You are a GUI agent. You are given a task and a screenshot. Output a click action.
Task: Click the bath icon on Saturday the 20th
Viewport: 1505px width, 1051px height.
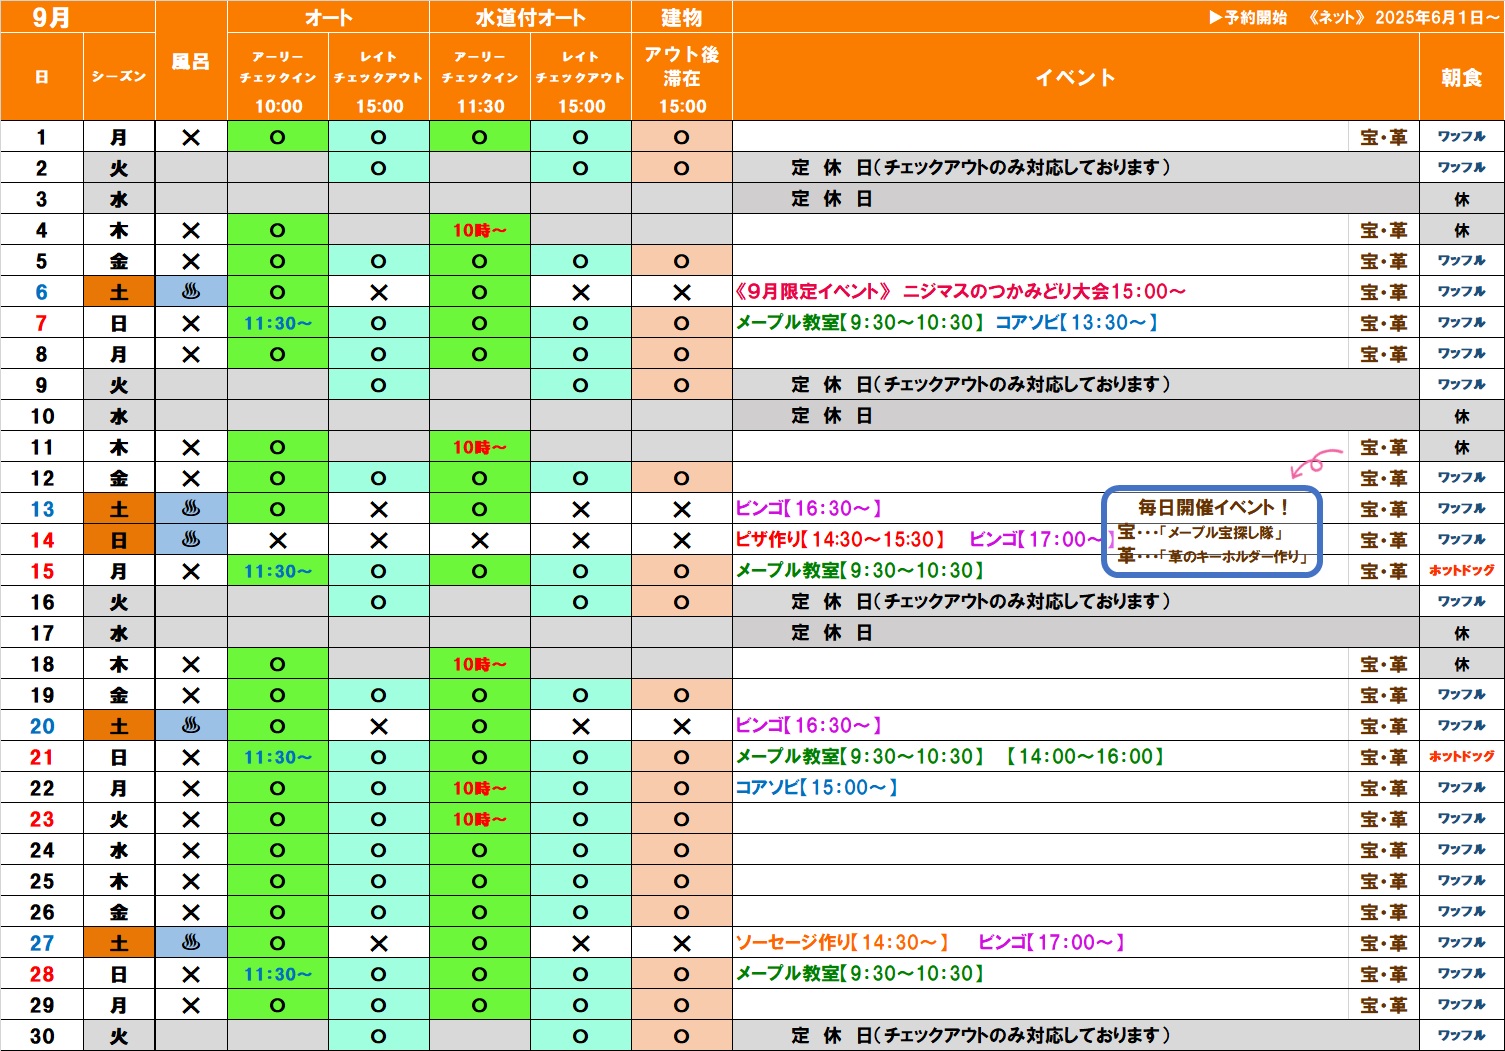(191, 726)
